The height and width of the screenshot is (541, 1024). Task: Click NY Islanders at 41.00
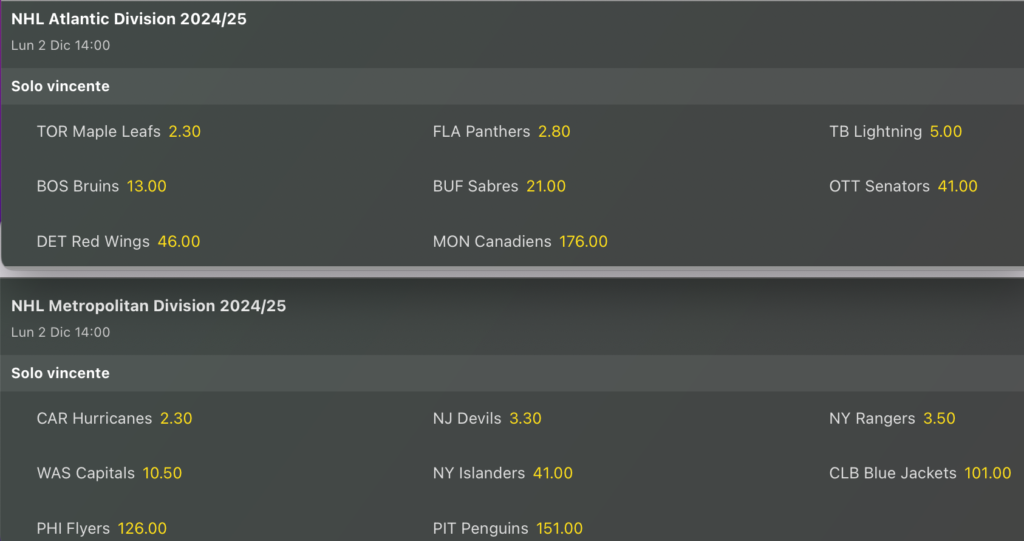click(x=553, y=474)
